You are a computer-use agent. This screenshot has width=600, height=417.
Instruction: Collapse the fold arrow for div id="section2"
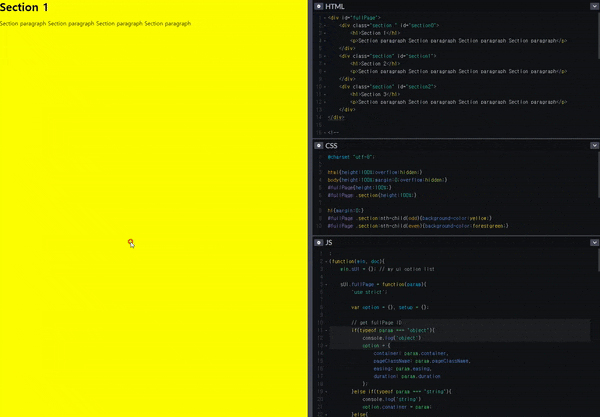coord(325,86)
